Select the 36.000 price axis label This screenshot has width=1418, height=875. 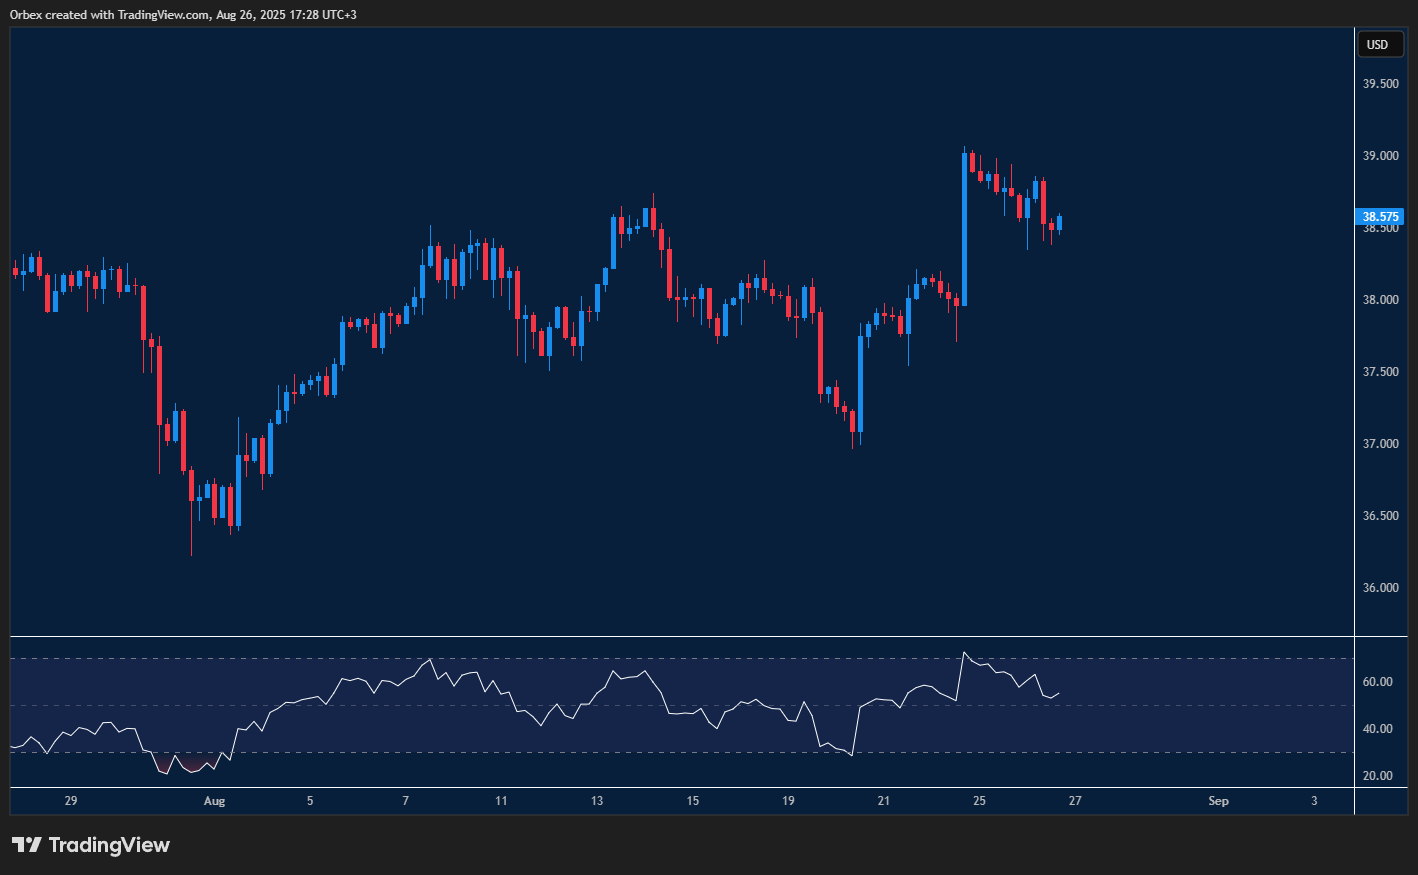pos(1380,588)
